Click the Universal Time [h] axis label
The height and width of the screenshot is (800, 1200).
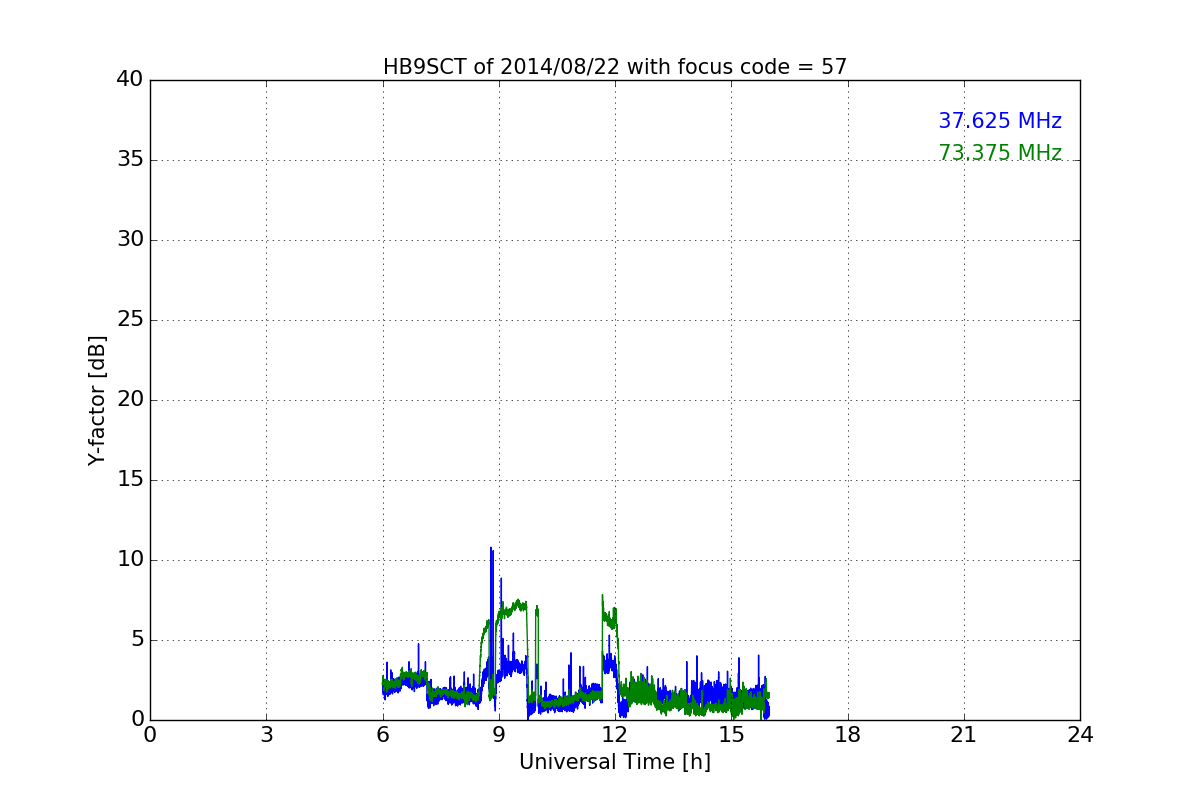615,762
